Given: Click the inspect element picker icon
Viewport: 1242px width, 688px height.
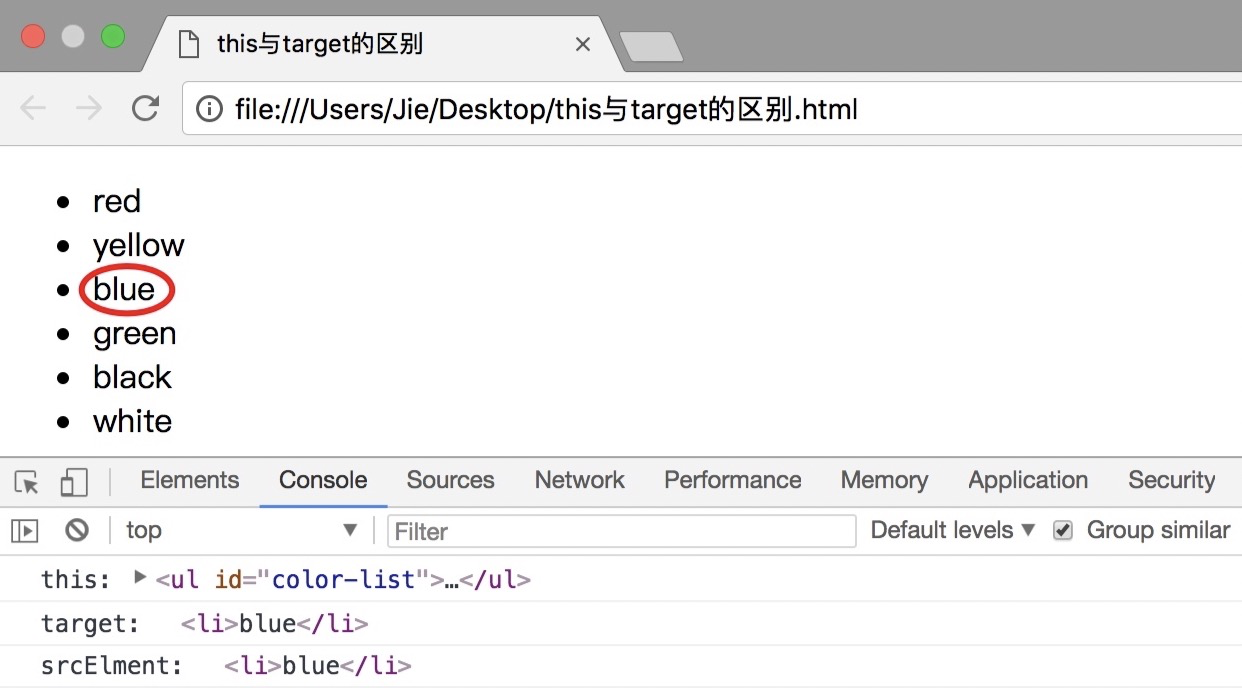Looking at the screenshot, I should (27, 482).
